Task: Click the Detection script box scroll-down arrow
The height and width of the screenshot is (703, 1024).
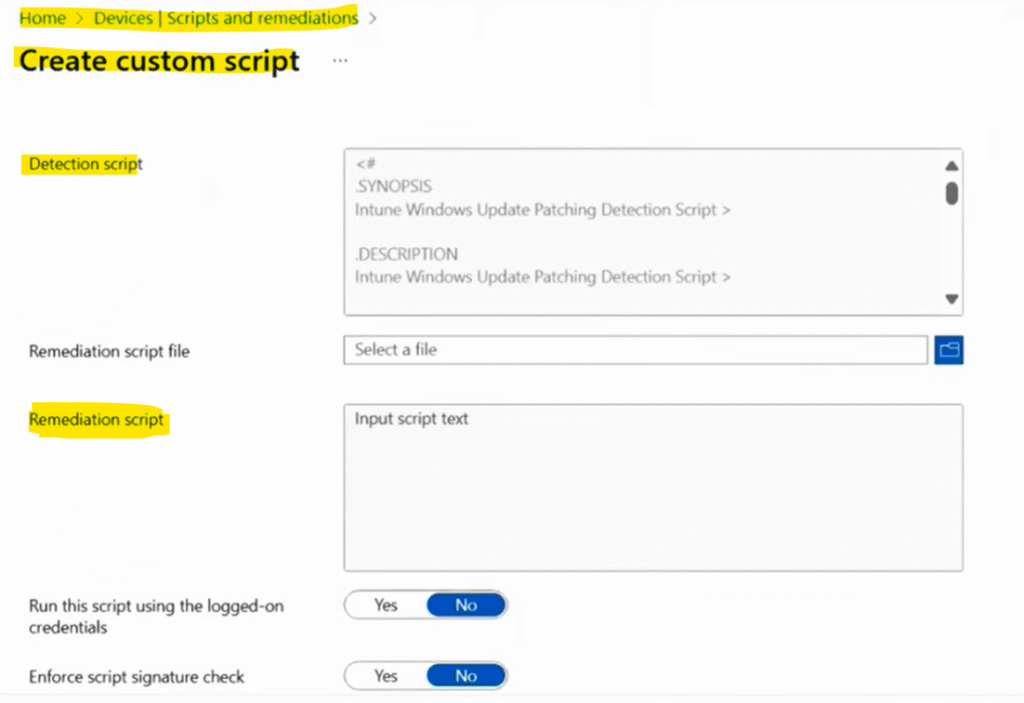Action: (952, 299)
